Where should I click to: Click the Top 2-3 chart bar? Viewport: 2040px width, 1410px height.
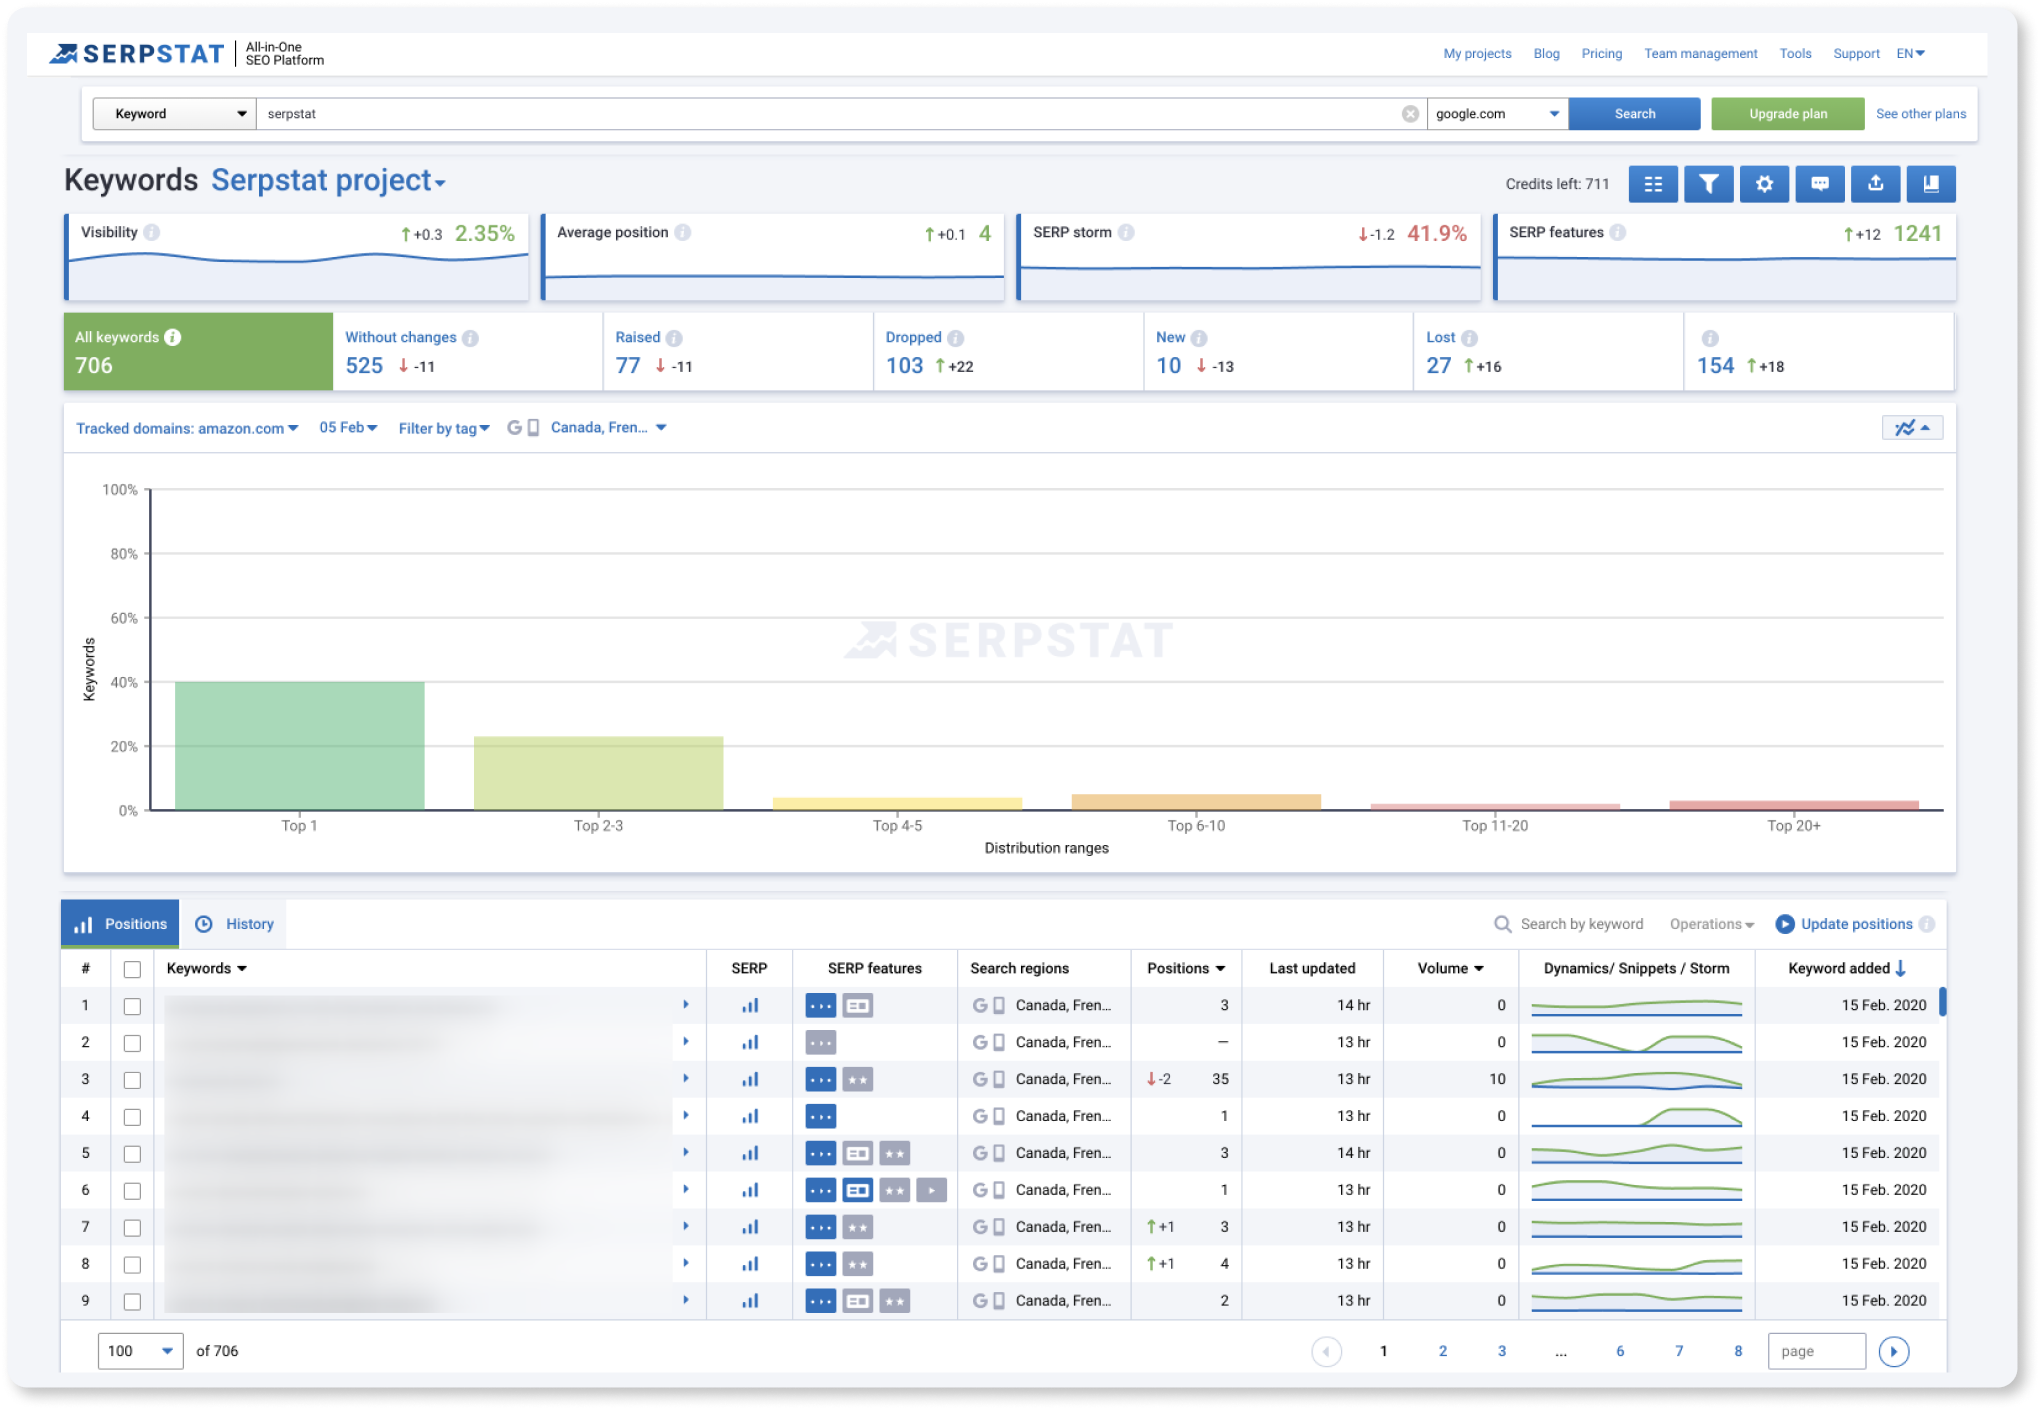coord(598,773)
